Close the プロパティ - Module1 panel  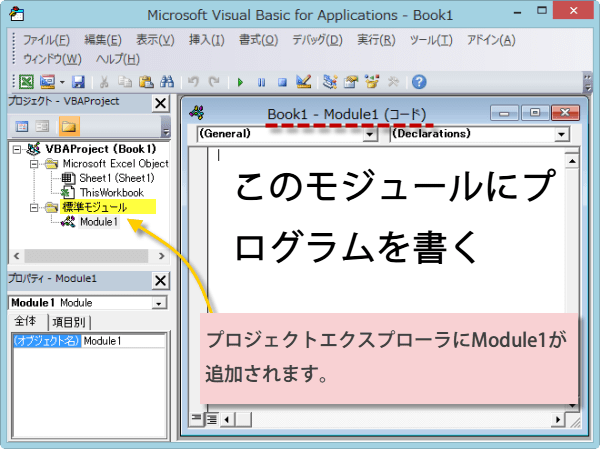[160, 280]
